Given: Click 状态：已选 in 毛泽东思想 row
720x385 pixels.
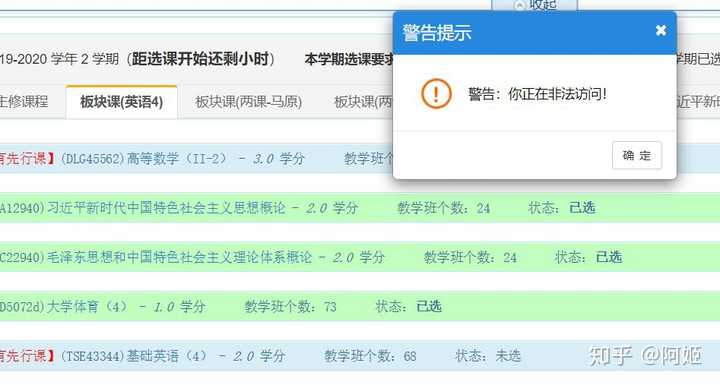Looking at the screenshot, I should [588, 257].
